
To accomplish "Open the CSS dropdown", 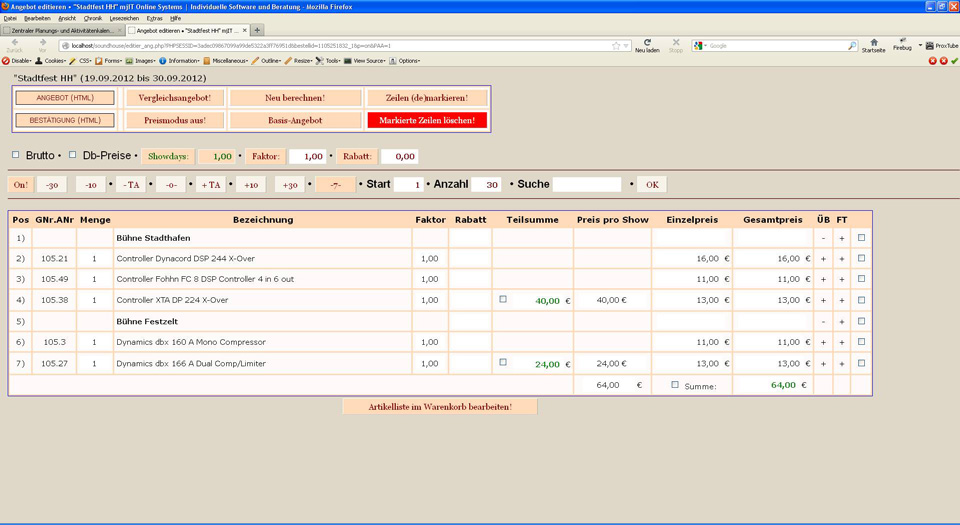I will (80, 61).
